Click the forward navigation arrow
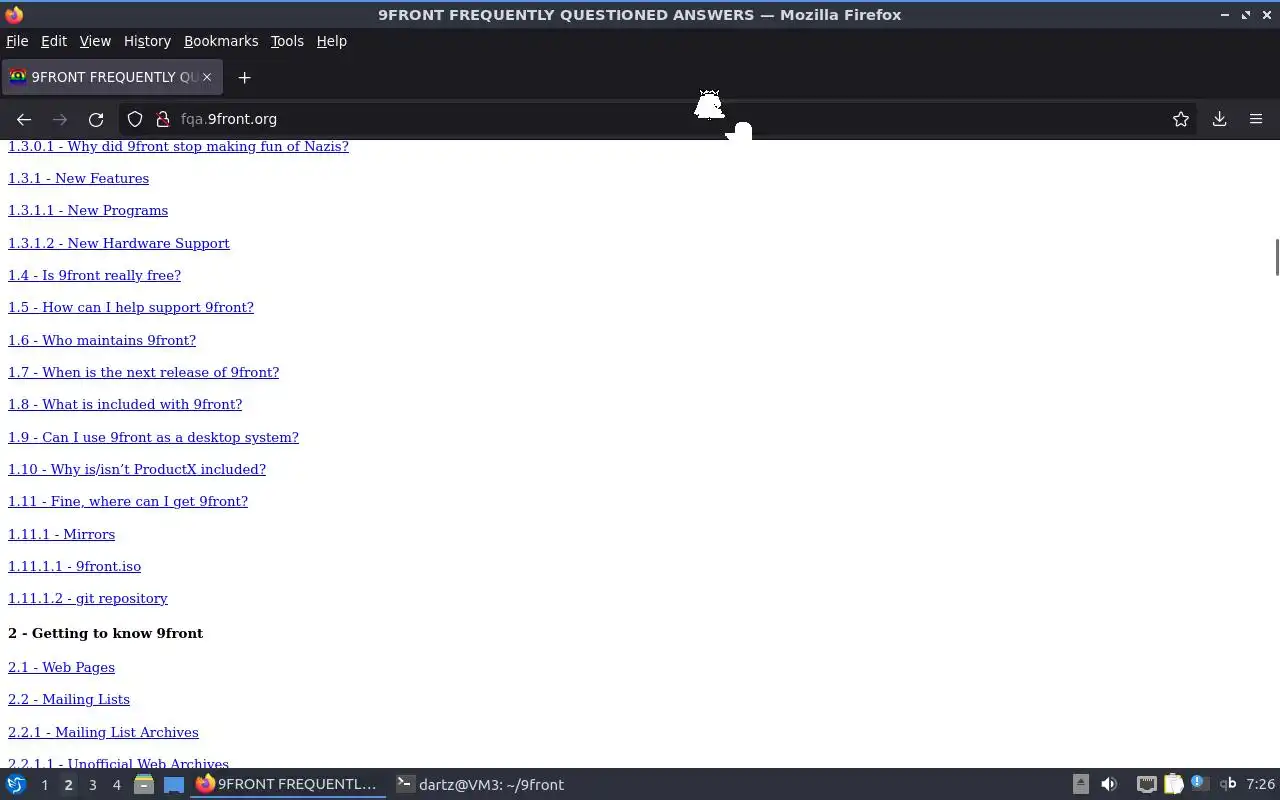The height and width of the screenshot is (800, 1280). point(60,119)
